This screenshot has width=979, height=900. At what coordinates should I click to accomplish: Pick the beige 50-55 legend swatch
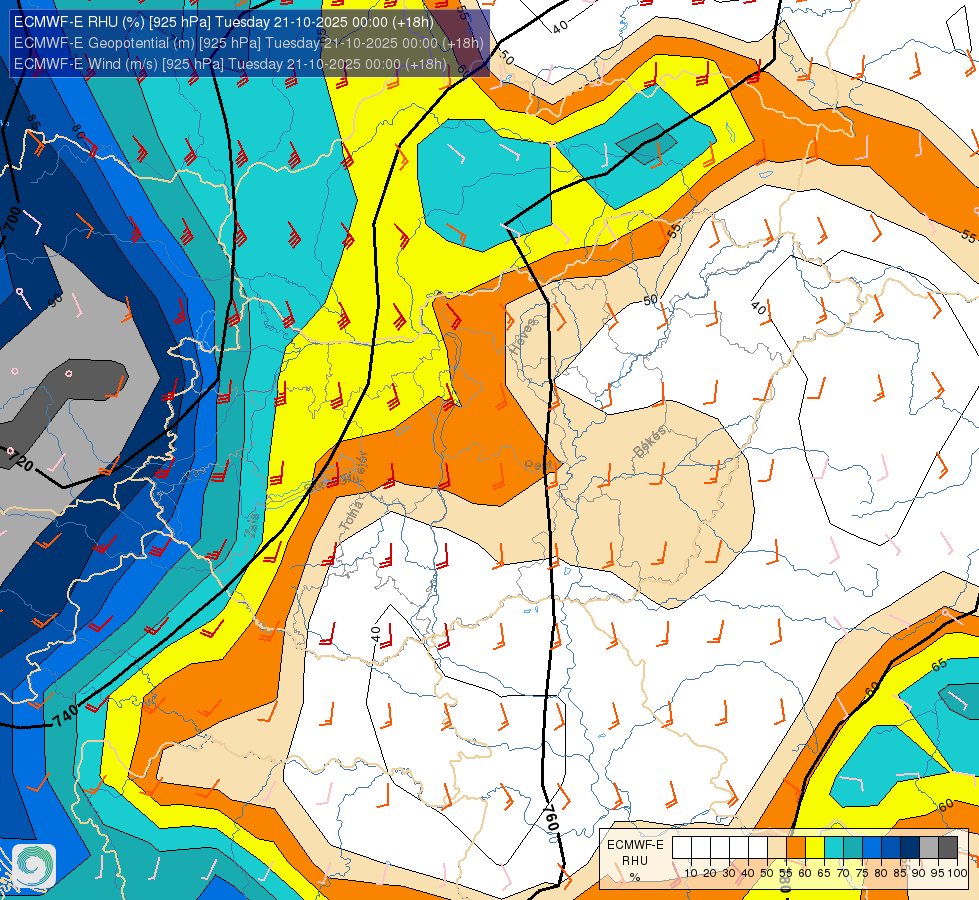coord(777,849)
